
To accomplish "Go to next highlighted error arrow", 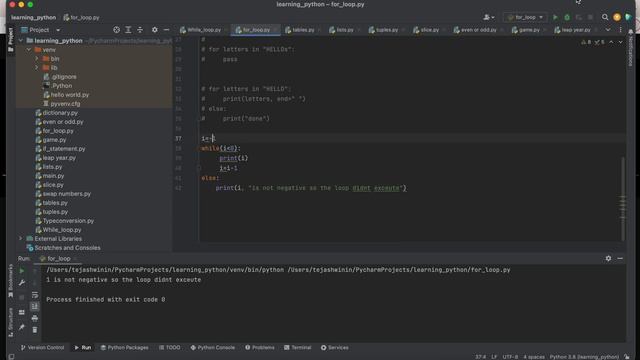I will click(620, 42).
